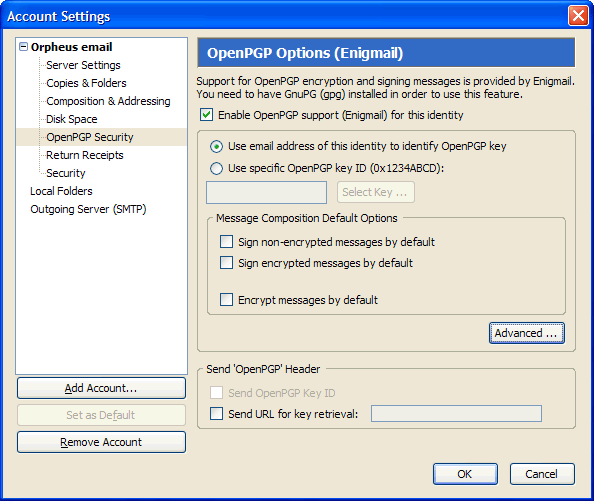This screenshot has height=501, width=594.
Task: Select the Orpheus email account
Action: pos(71,47)
